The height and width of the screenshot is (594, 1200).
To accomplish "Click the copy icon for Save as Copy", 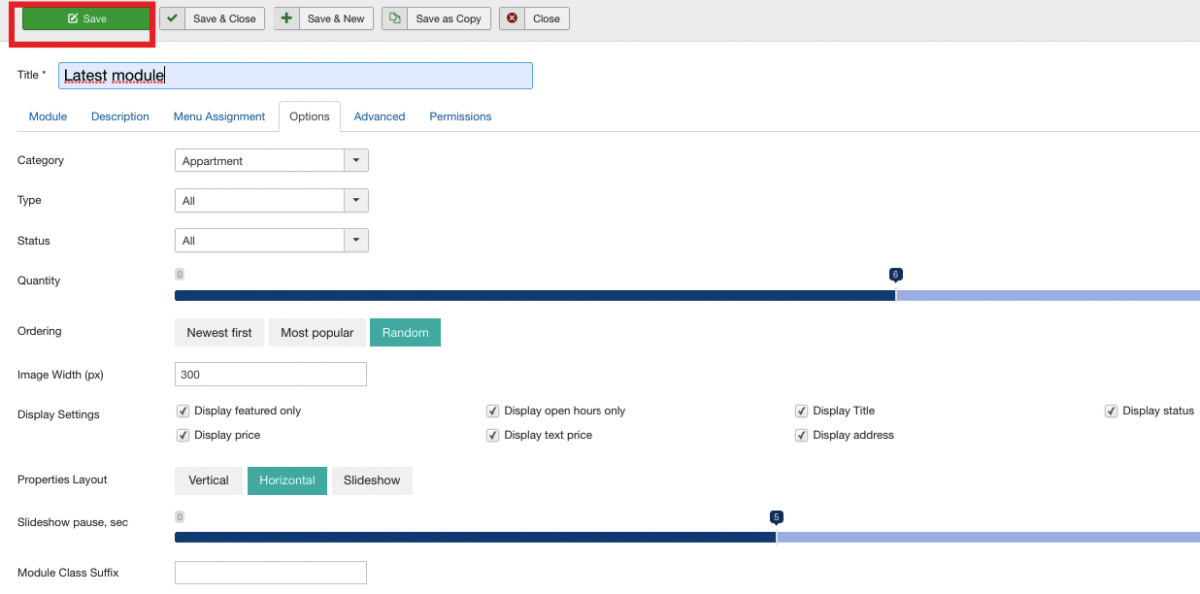I will point(395,18).
